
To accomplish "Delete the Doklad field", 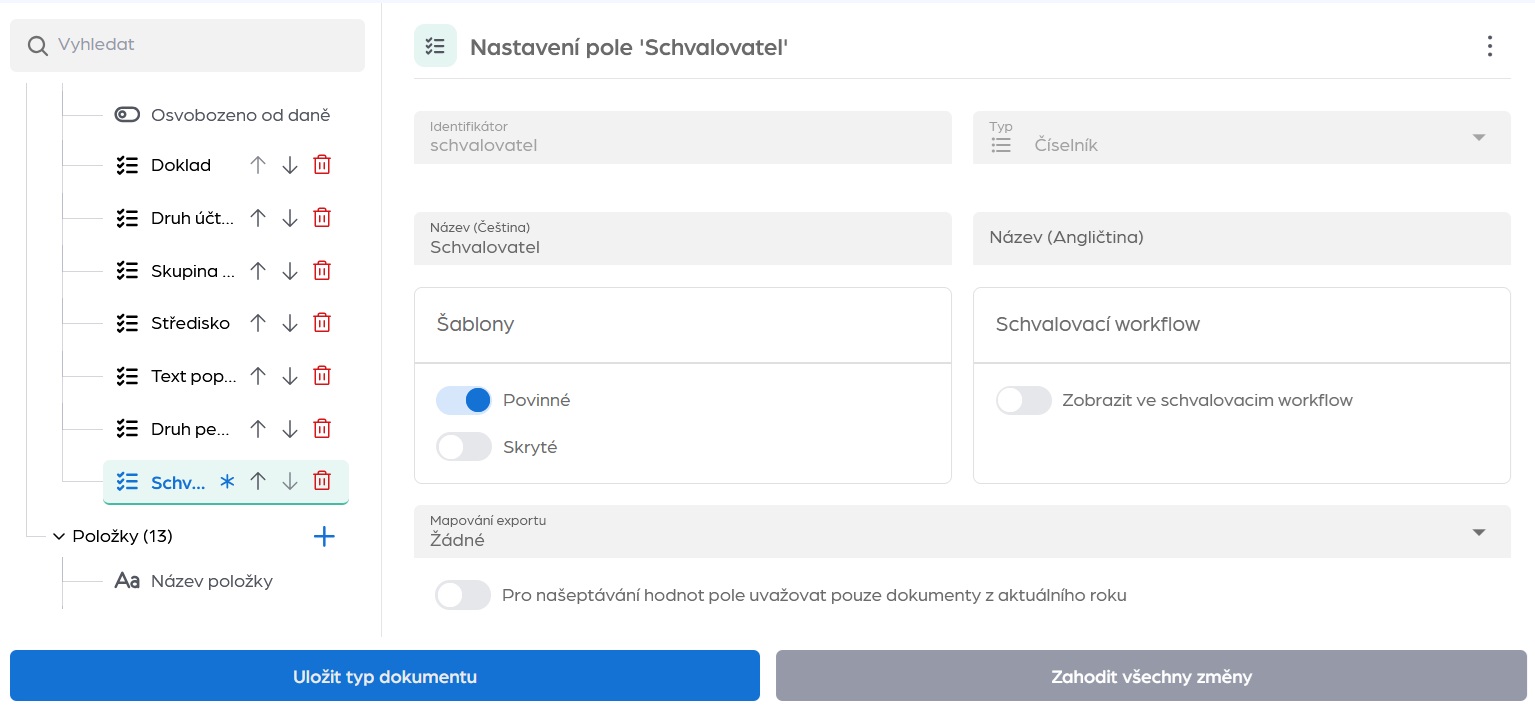I will click(x=322, y=165).
